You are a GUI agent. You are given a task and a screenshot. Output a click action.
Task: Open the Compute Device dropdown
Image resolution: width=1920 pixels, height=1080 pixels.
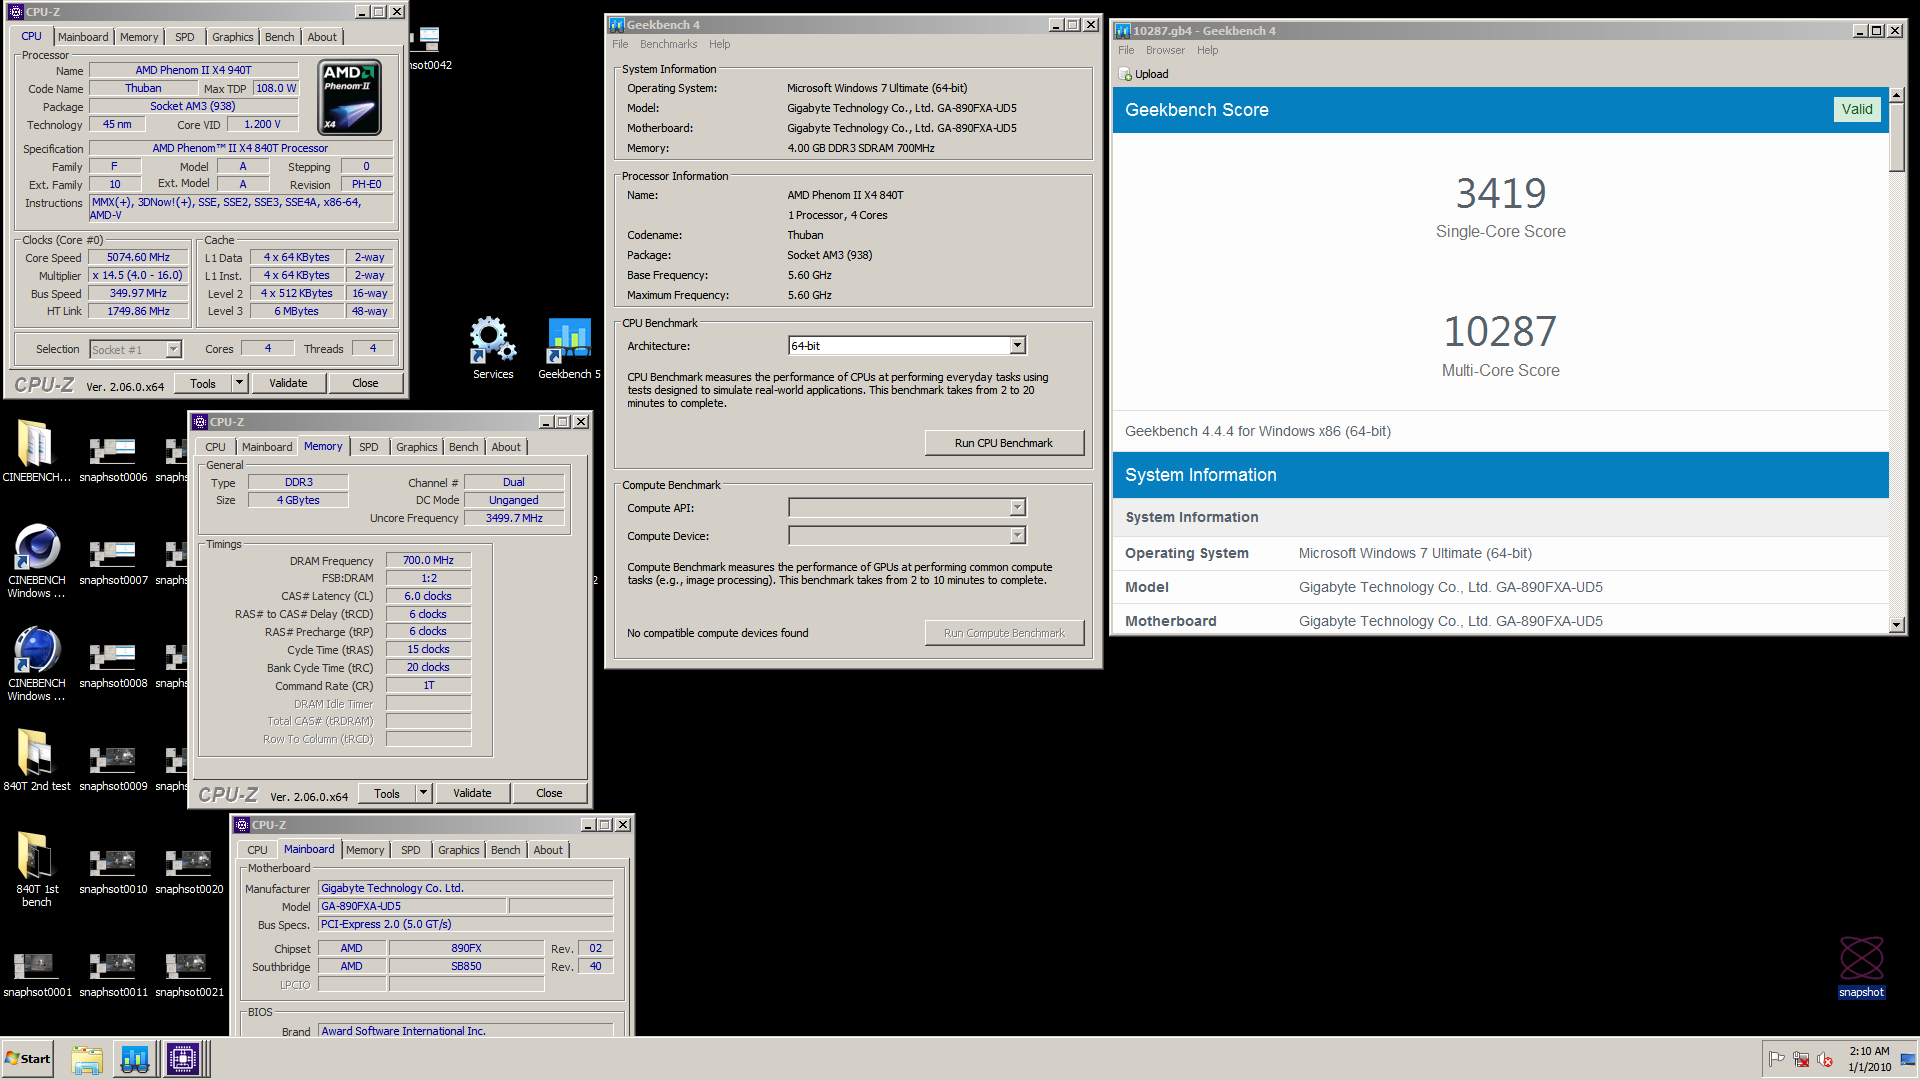1017,536
